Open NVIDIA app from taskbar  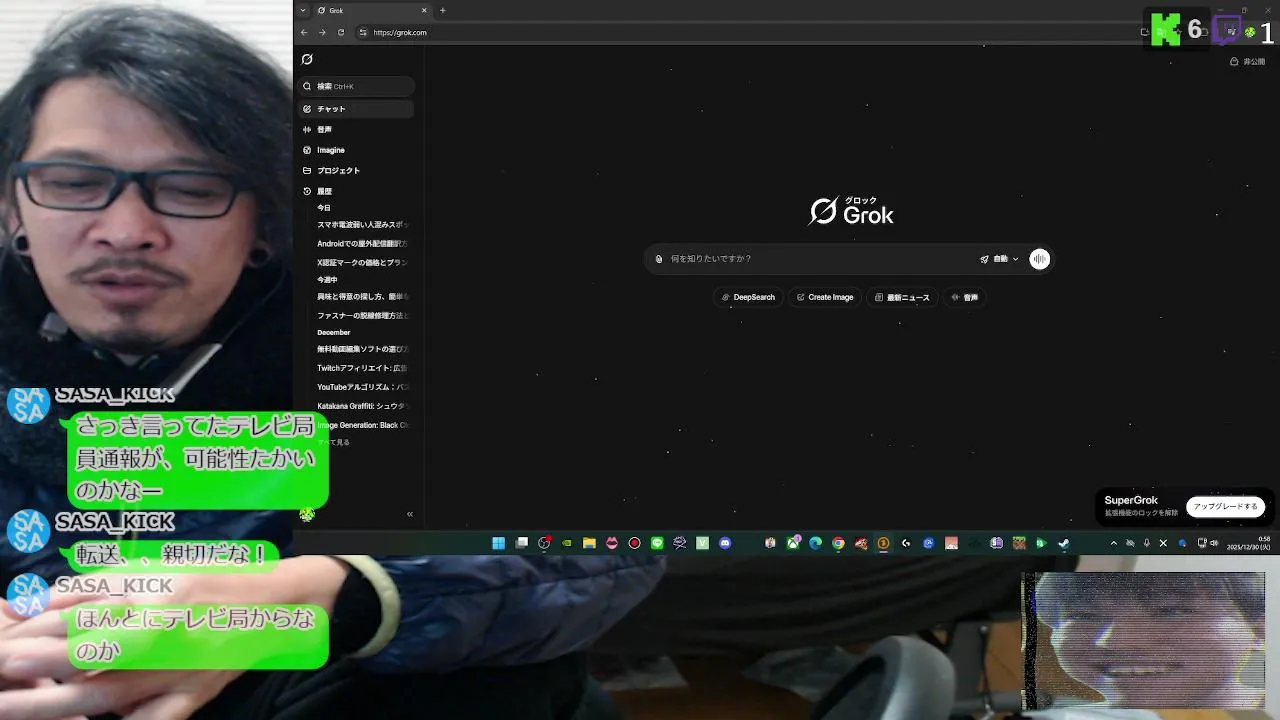(567, 543)
